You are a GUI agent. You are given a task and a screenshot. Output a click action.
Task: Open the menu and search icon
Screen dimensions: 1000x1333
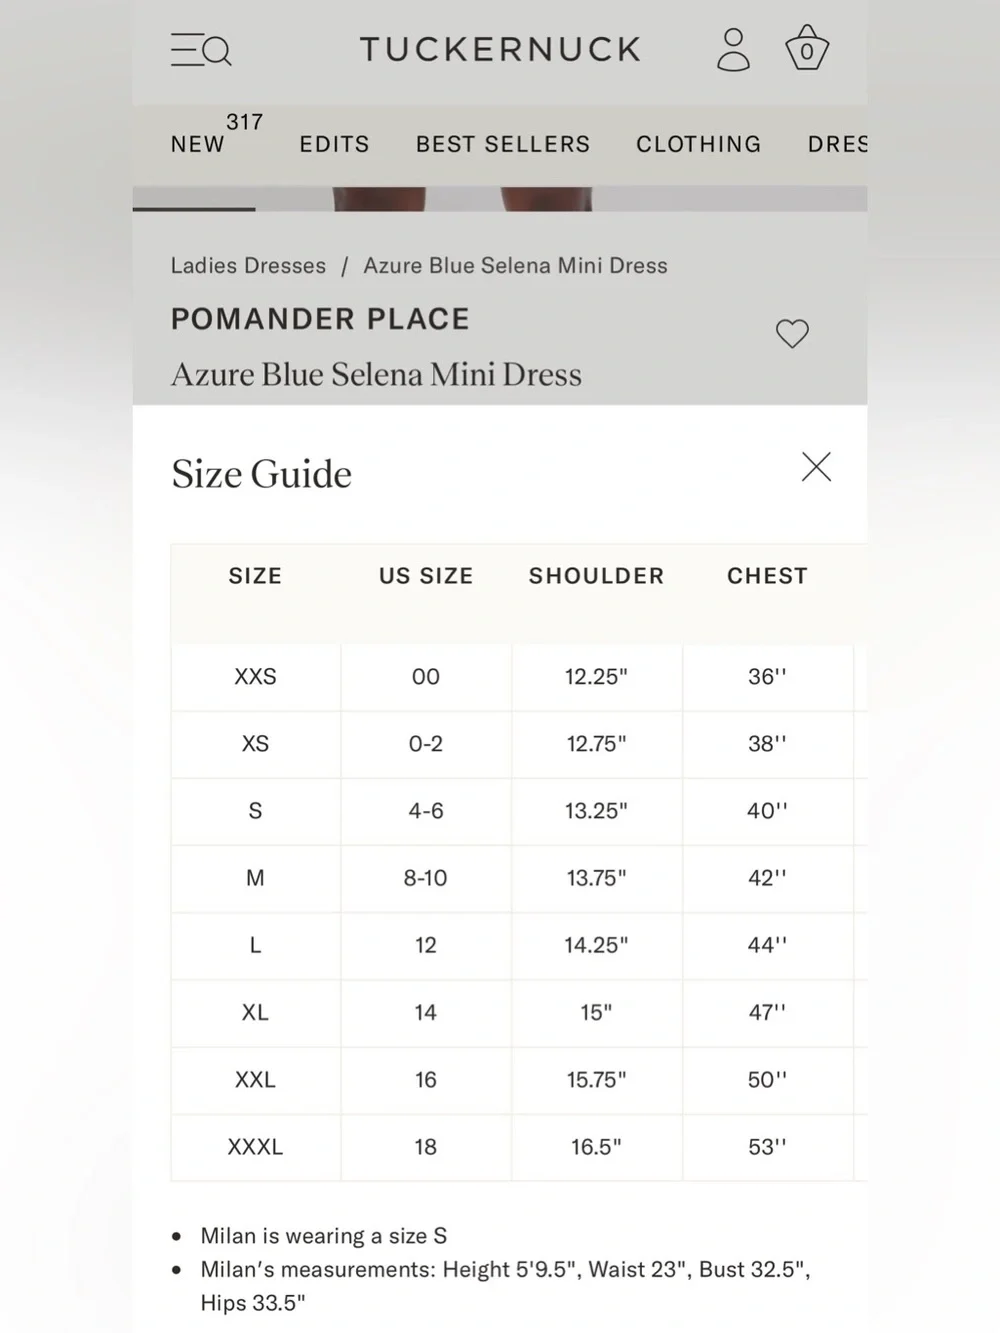click(x=201, y=49)
